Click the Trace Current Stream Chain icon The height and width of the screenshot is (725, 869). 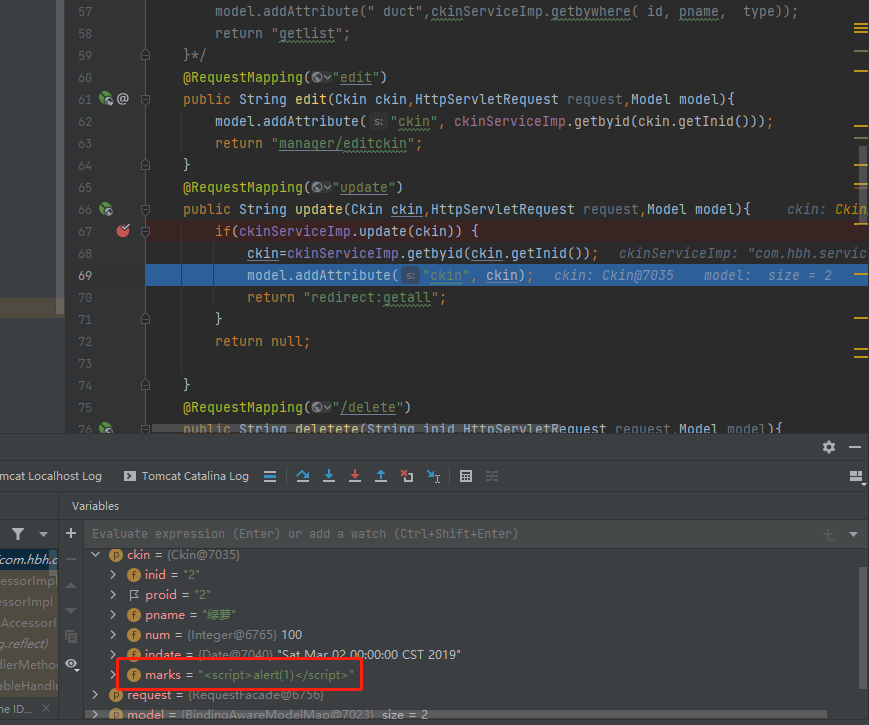(x=492, y=476)
